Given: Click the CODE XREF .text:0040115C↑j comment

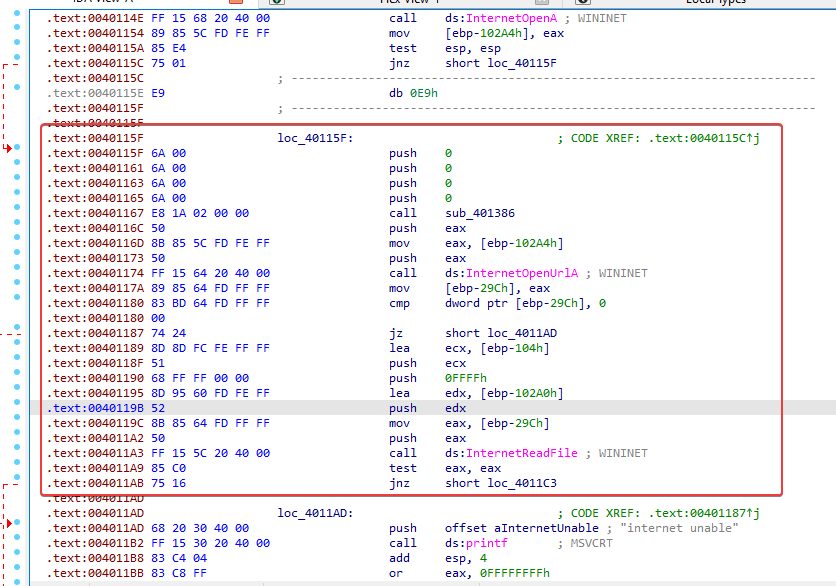Looking at the screenshot, I should coord(658,138).
